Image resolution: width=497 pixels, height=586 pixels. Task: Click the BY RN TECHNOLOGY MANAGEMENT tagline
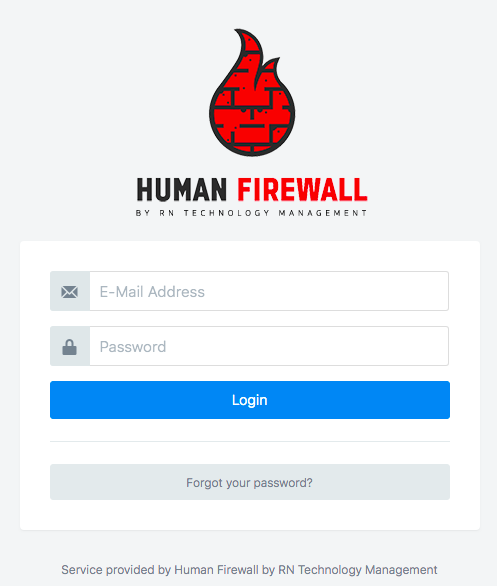click(x=251, y=213)
